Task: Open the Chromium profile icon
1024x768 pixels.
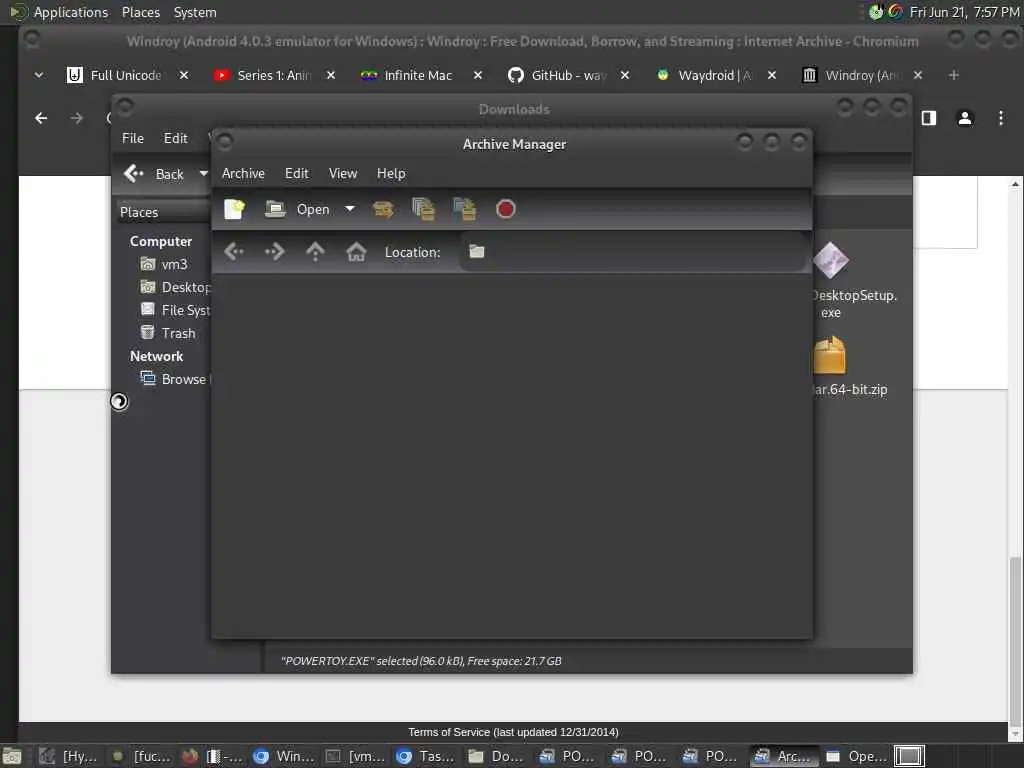Action: [965, 118]
